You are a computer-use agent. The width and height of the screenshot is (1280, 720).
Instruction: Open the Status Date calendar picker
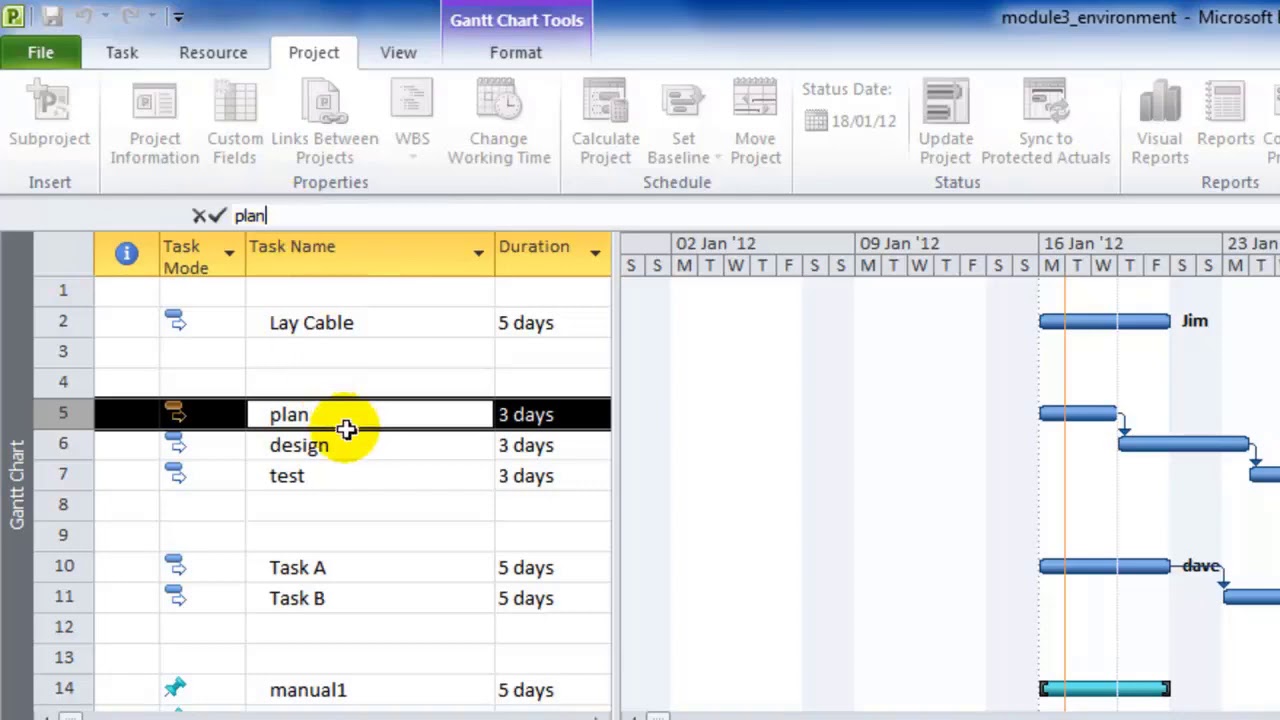point(816,121)
